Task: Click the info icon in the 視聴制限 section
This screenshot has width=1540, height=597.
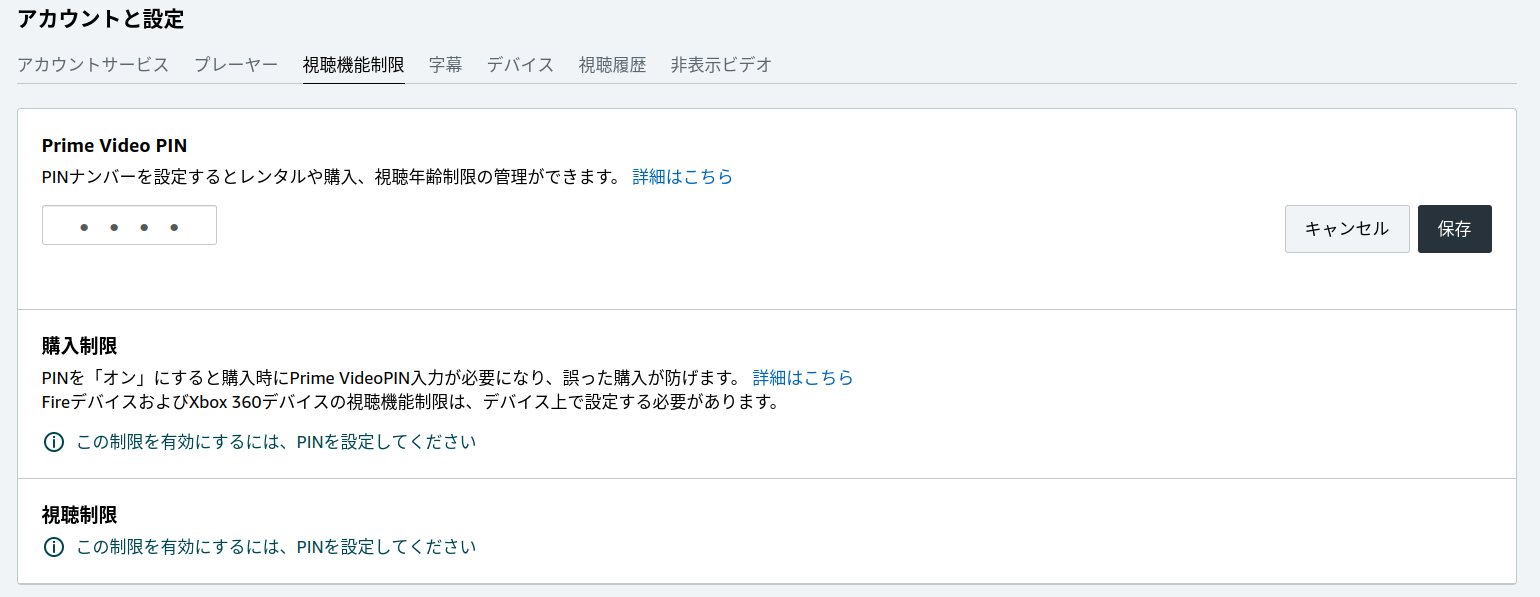Action: click(53, 547)
